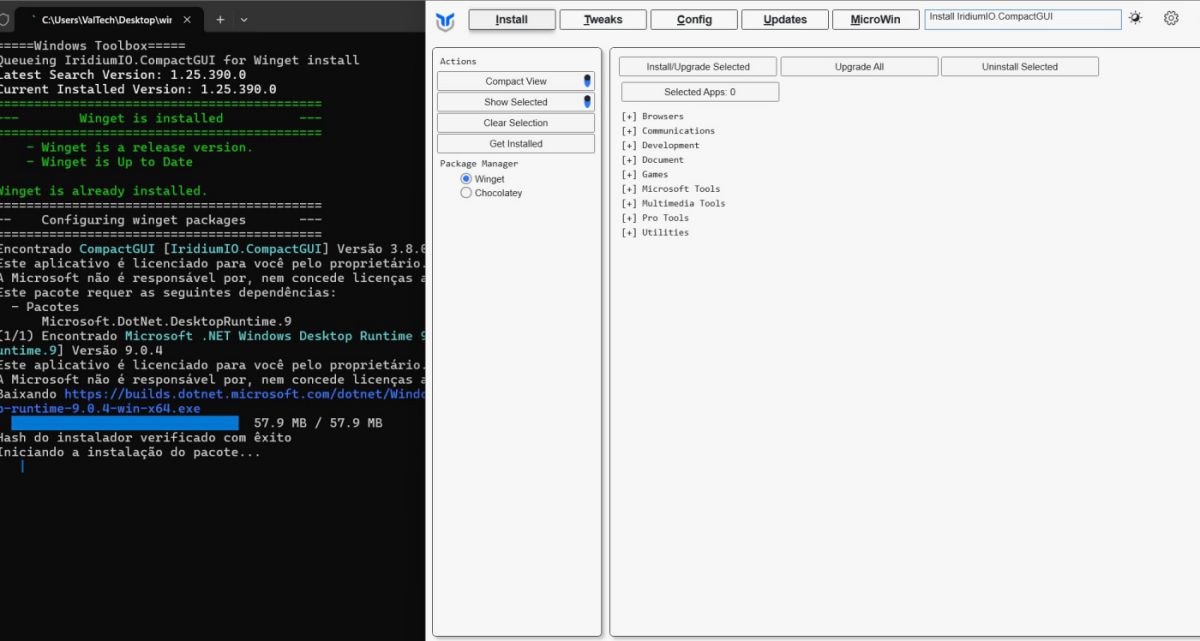Open a new terminal tab with plus
Viewport: 1200px width, 641px height.
click(x=220, y=19)
